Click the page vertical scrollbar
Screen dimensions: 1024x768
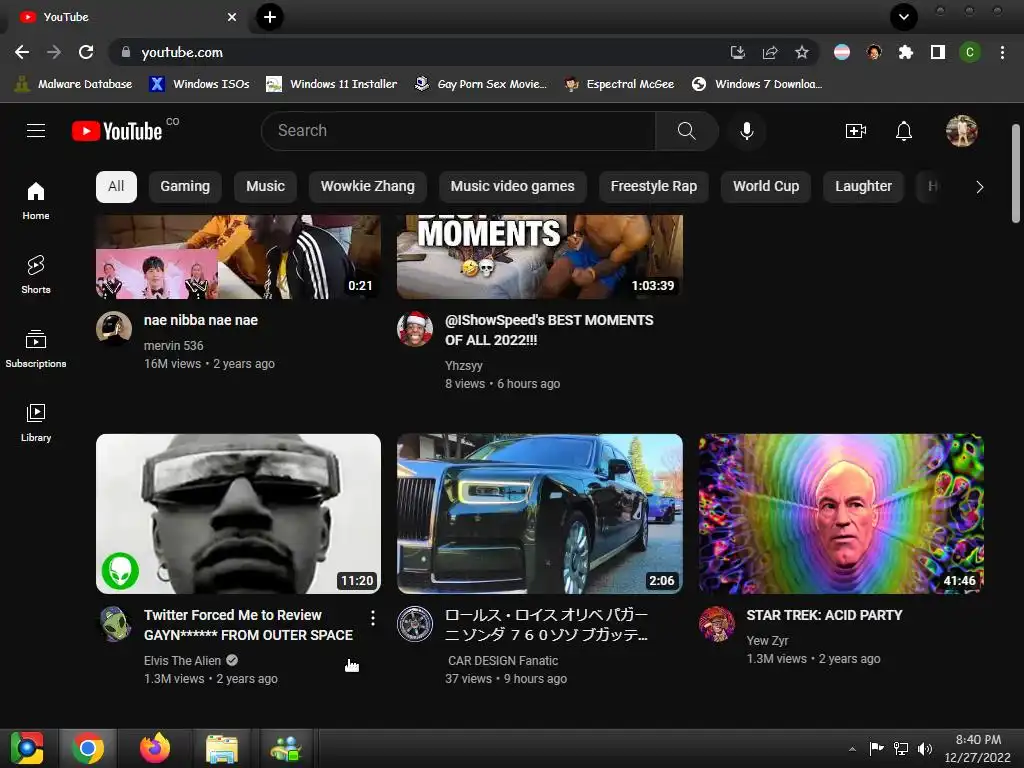1016,174
